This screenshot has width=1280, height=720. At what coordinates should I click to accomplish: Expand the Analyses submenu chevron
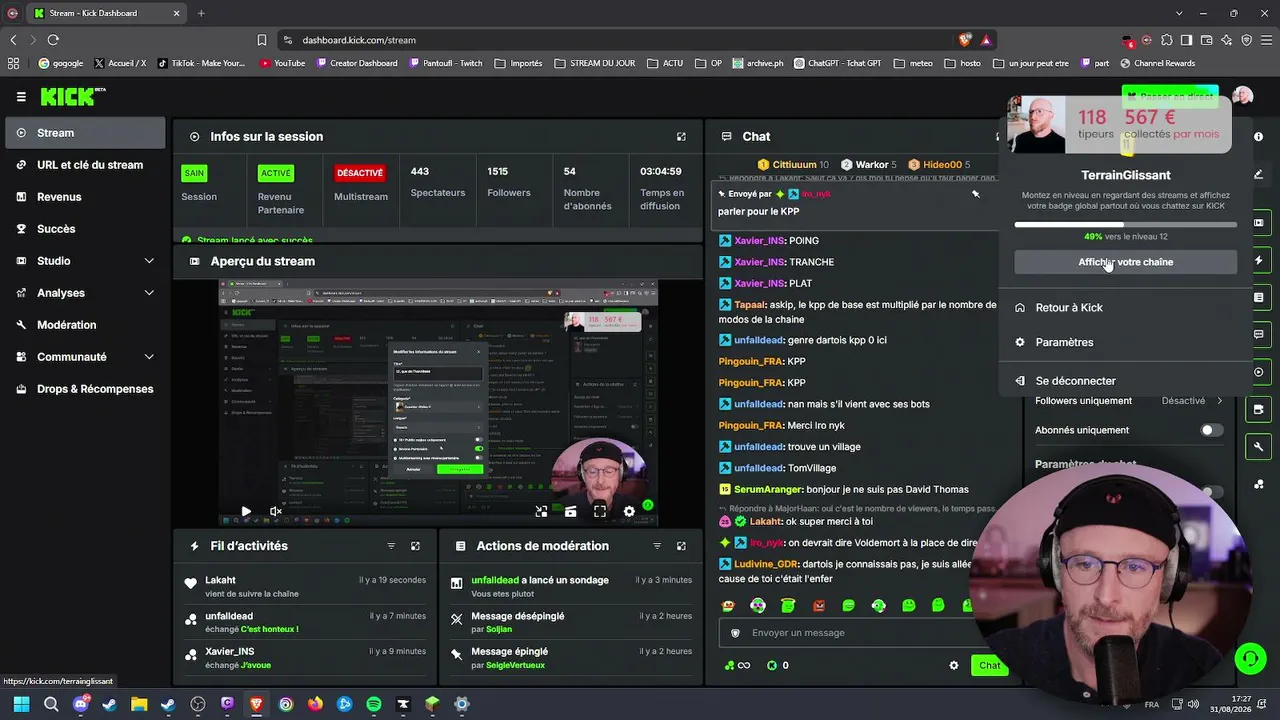click(x=149, y=293)
